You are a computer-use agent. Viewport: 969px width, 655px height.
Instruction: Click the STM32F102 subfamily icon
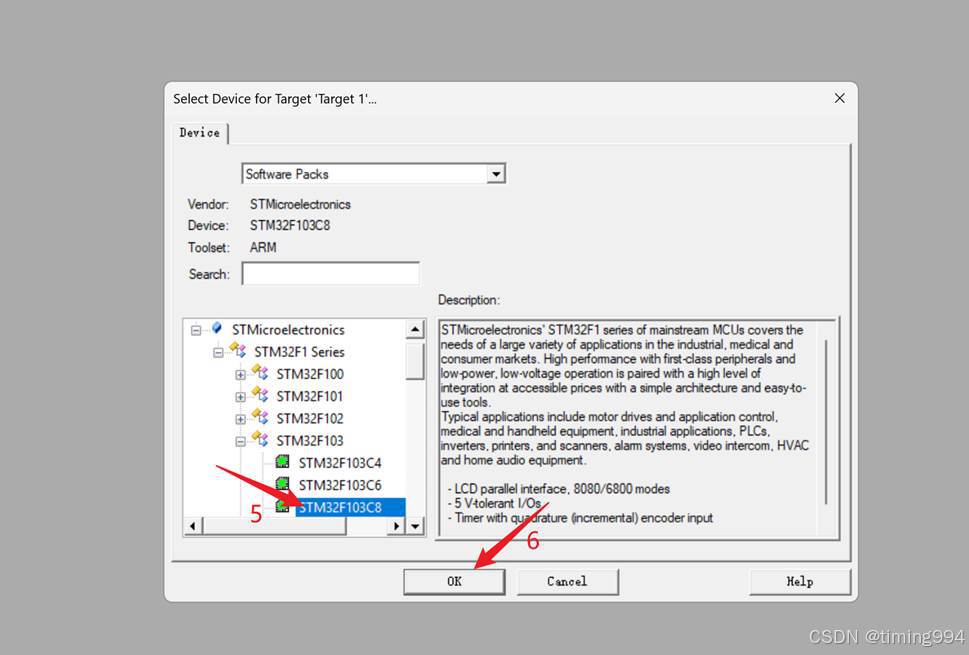tap(260, 417)
